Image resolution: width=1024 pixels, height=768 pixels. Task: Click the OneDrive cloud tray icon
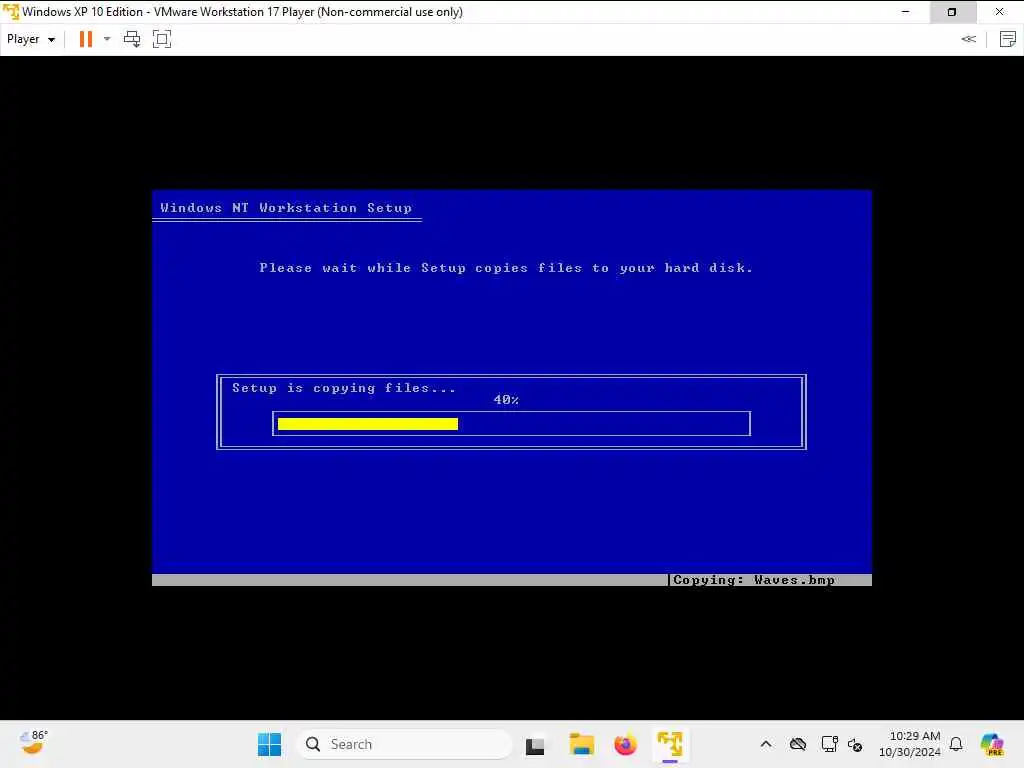pos(797,744)
